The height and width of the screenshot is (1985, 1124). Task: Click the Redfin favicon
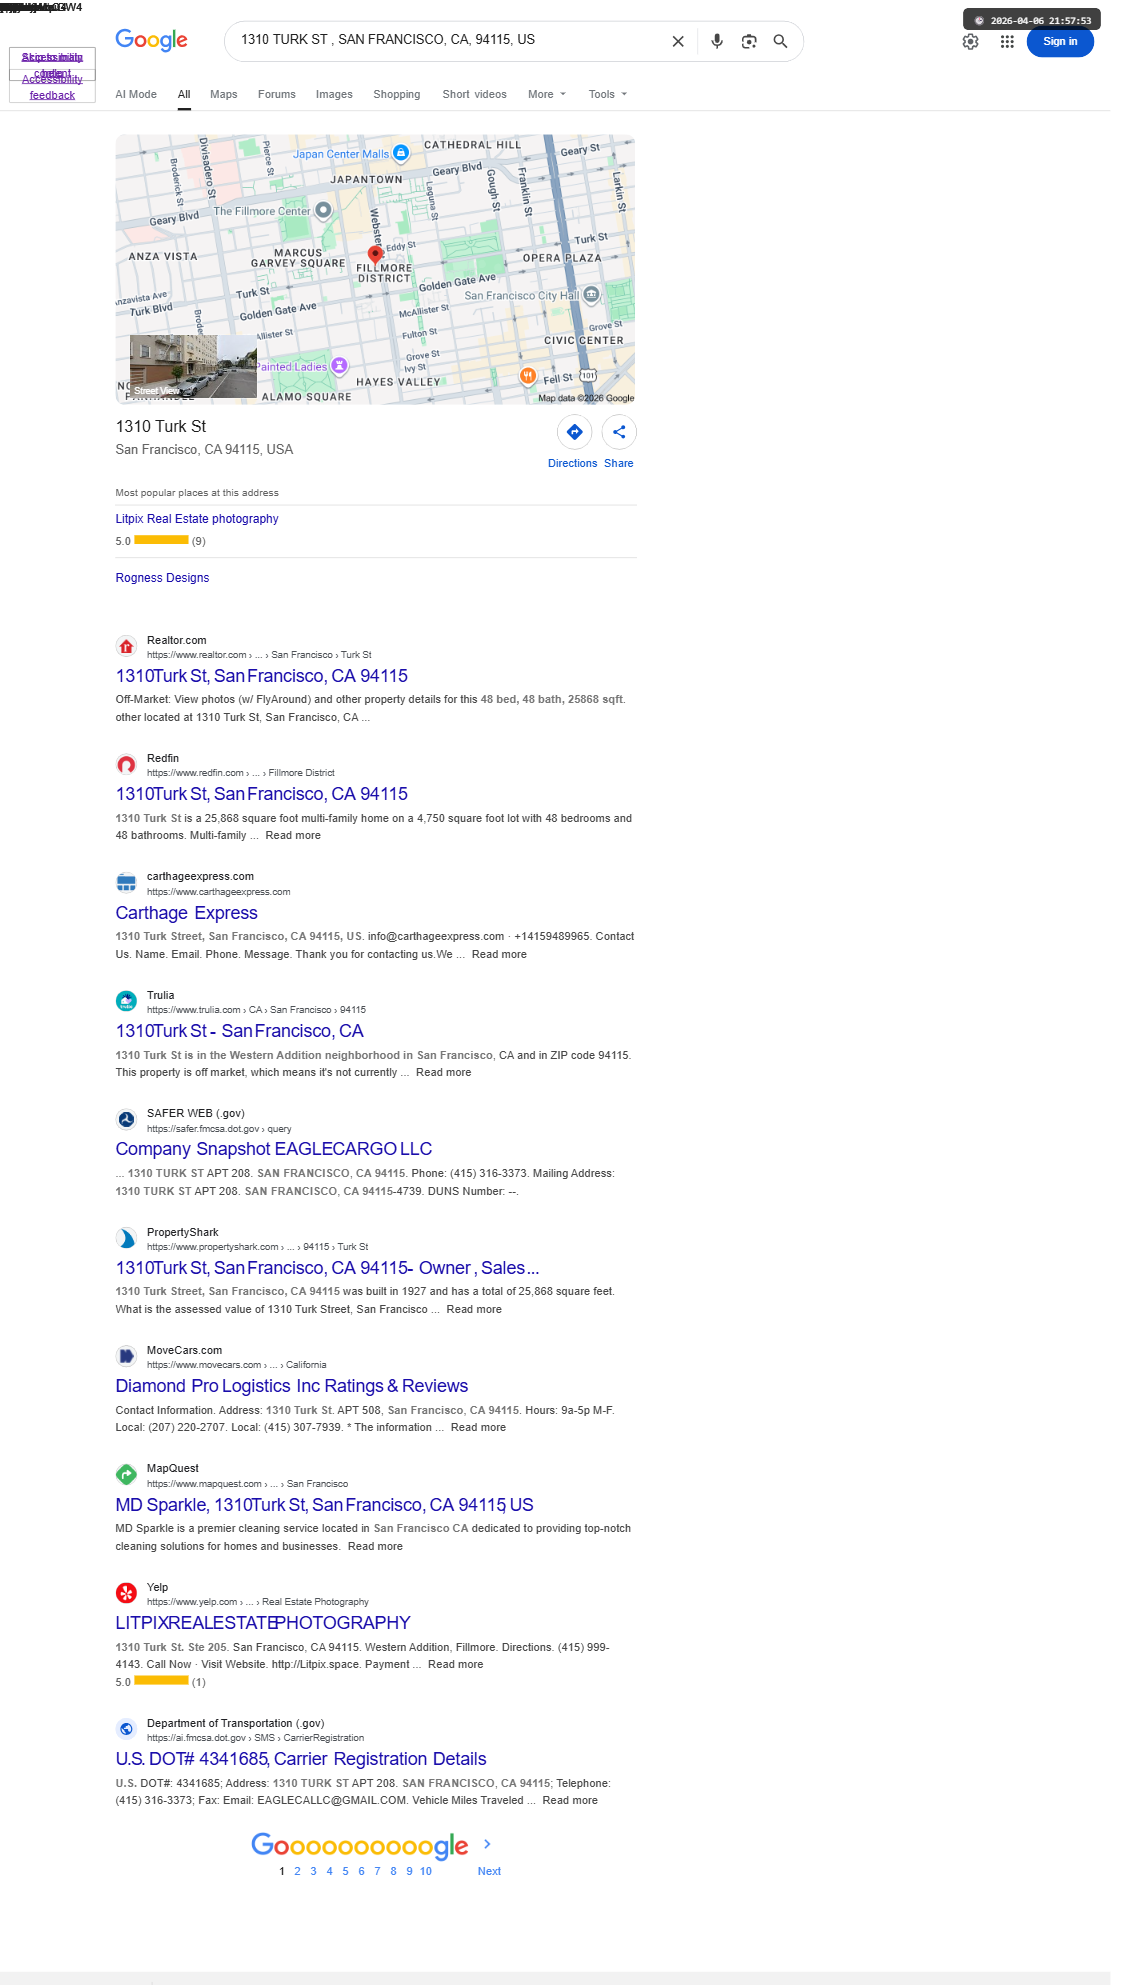(x=126, y=765)
